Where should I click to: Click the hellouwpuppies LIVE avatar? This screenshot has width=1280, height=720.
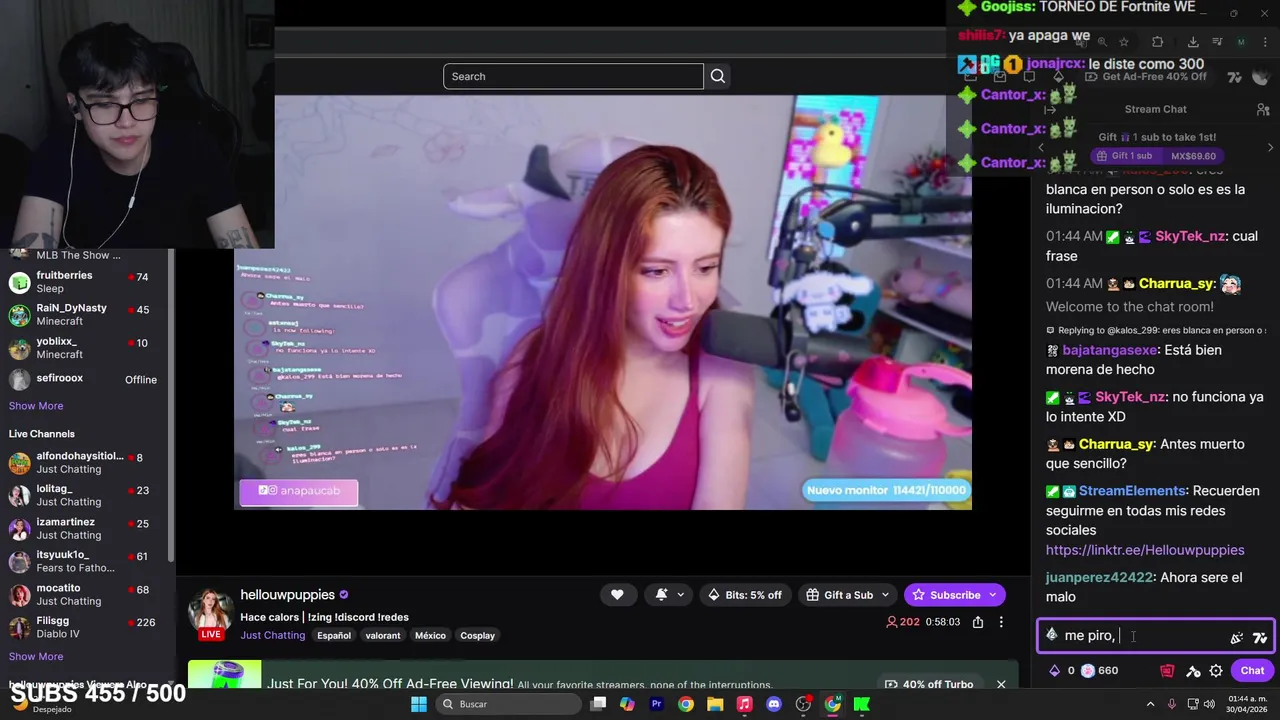[211, 613]
